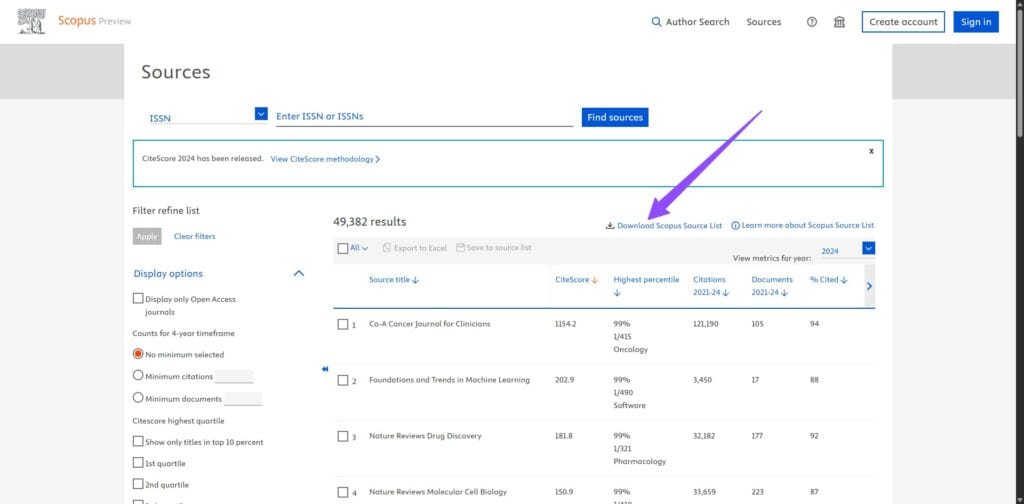
Task: Click the Find sources button
Action: 615,118
